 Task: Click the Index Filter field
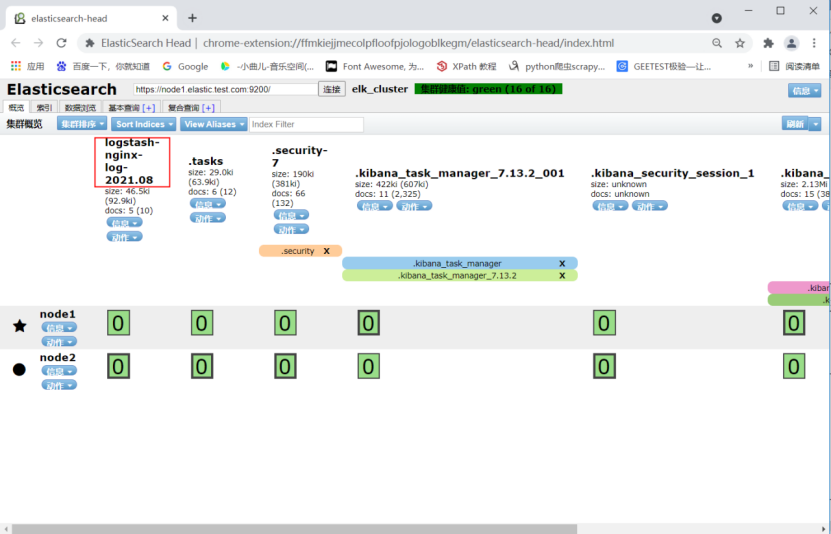click(306, 124)
